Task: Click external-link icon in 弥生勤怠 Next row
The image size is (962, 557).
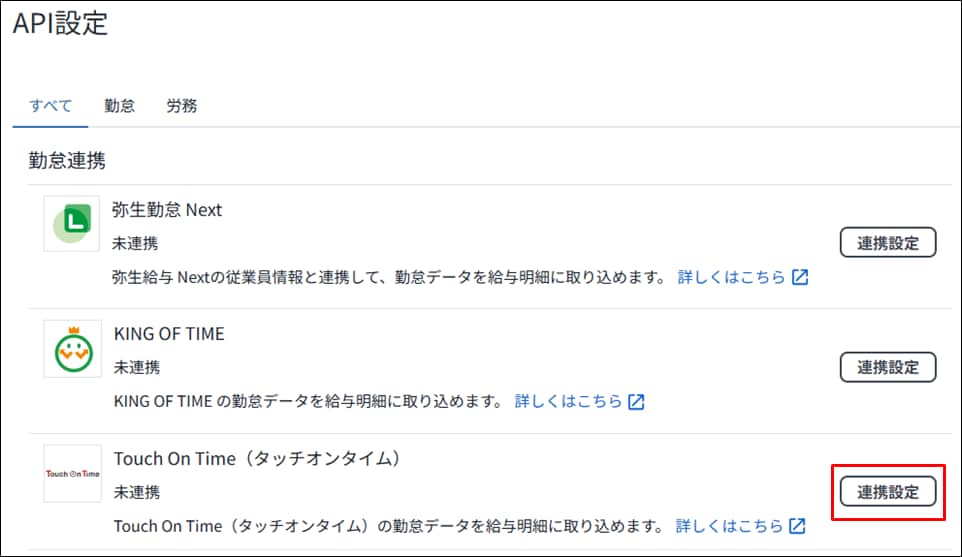Action: [800, 277]
